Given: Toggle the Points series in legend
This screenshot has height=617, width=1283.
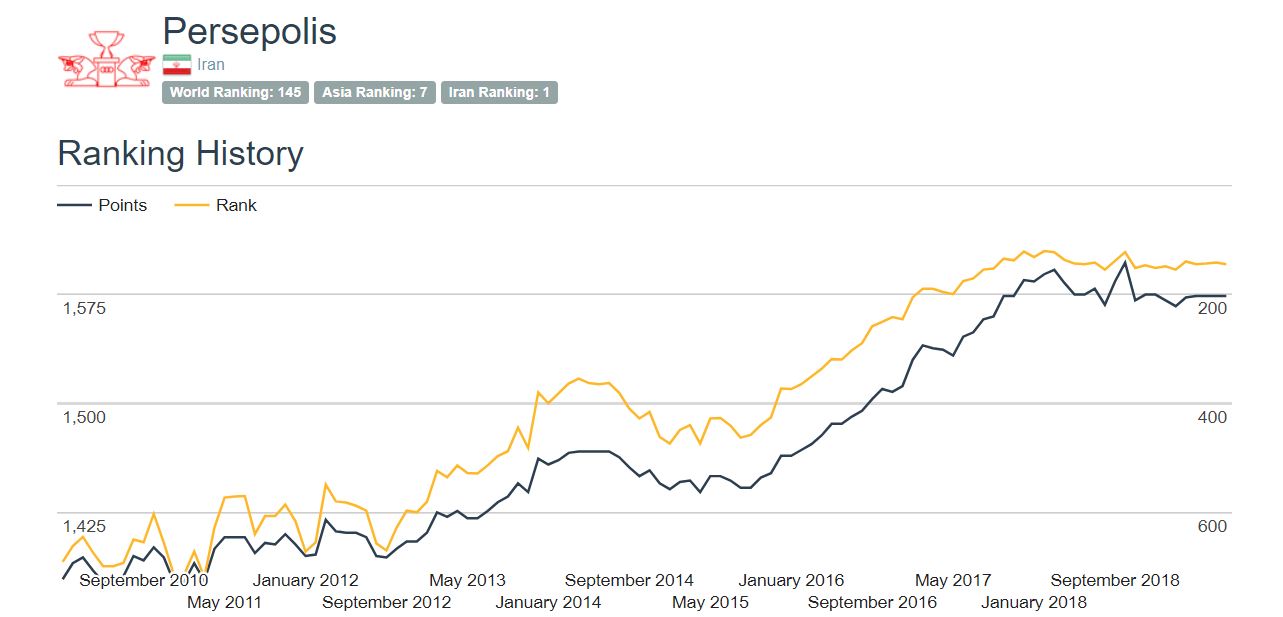Looking at the screenshot, I should coord(103,205).
